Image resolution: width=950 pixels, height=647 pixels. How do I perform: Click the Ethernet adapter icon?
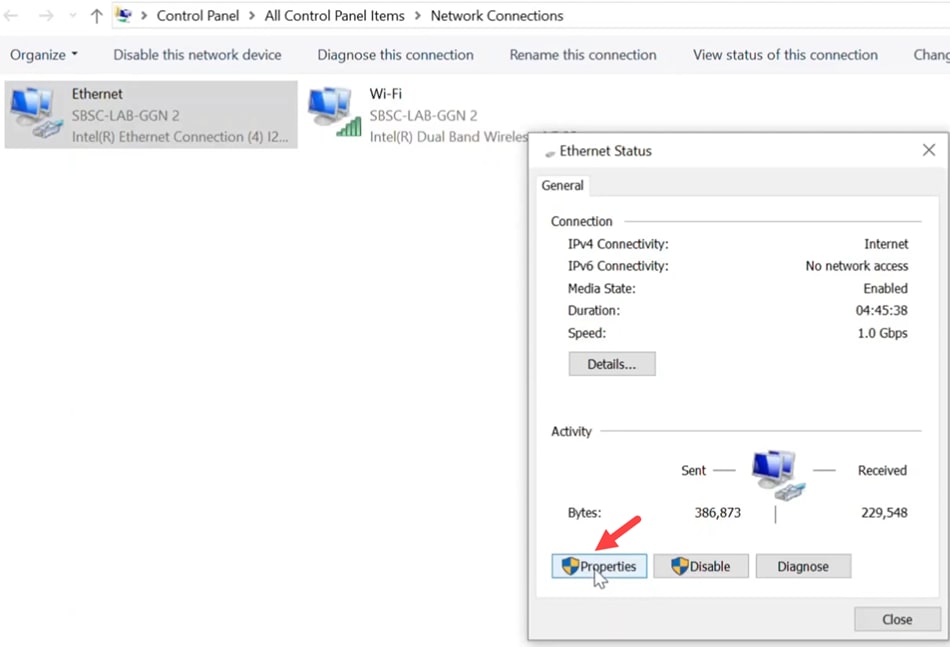click(36, 114)
